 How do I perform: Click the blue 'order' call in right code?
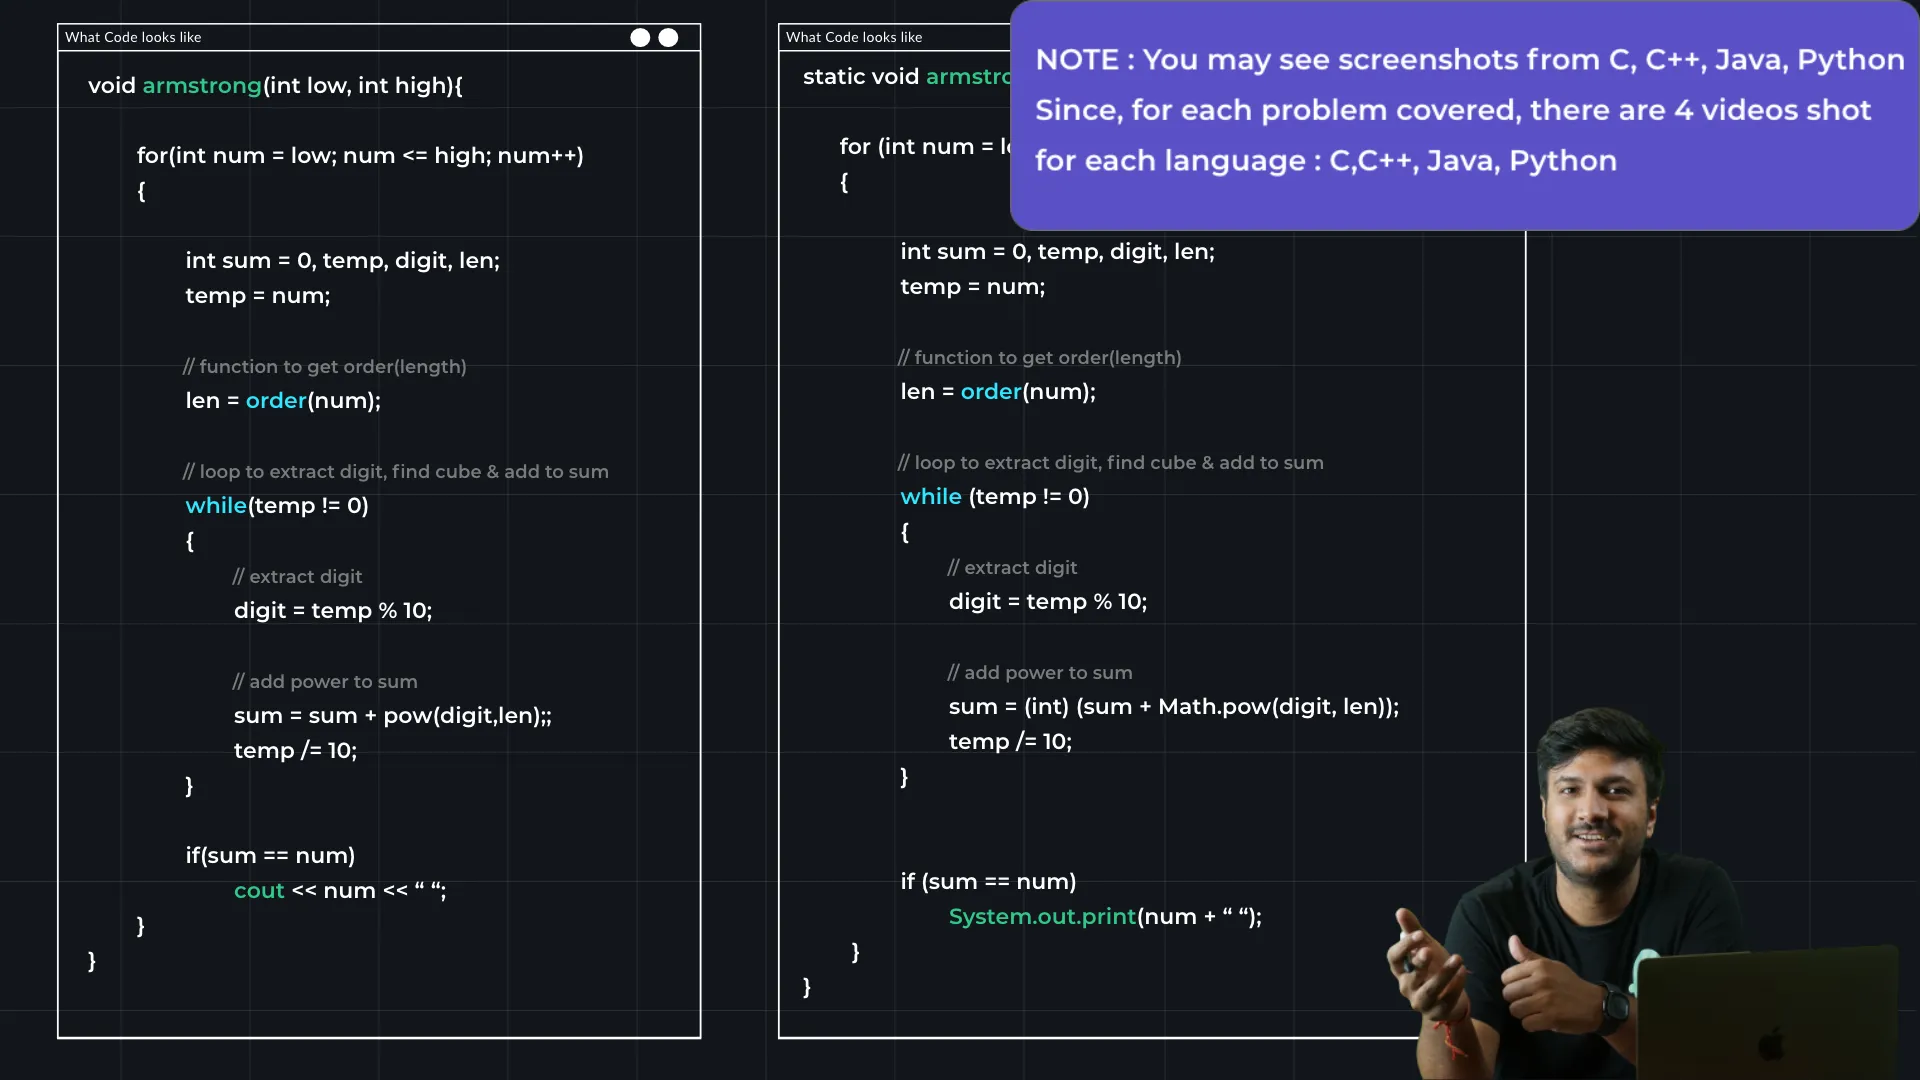990,391
